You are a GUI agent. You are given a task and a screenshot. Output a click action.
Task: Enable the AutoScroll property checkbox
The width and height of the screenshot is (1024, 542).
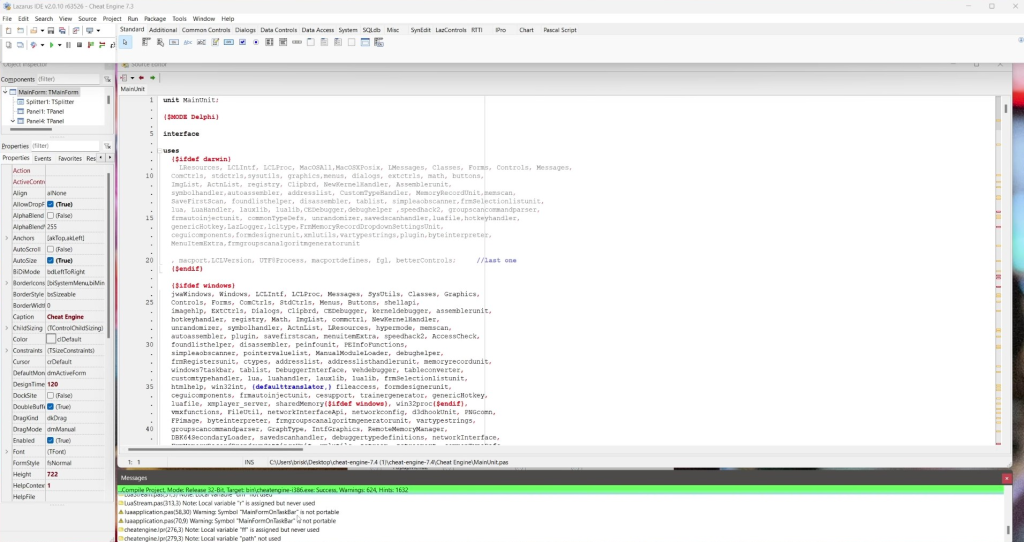[x=51, y=249]
